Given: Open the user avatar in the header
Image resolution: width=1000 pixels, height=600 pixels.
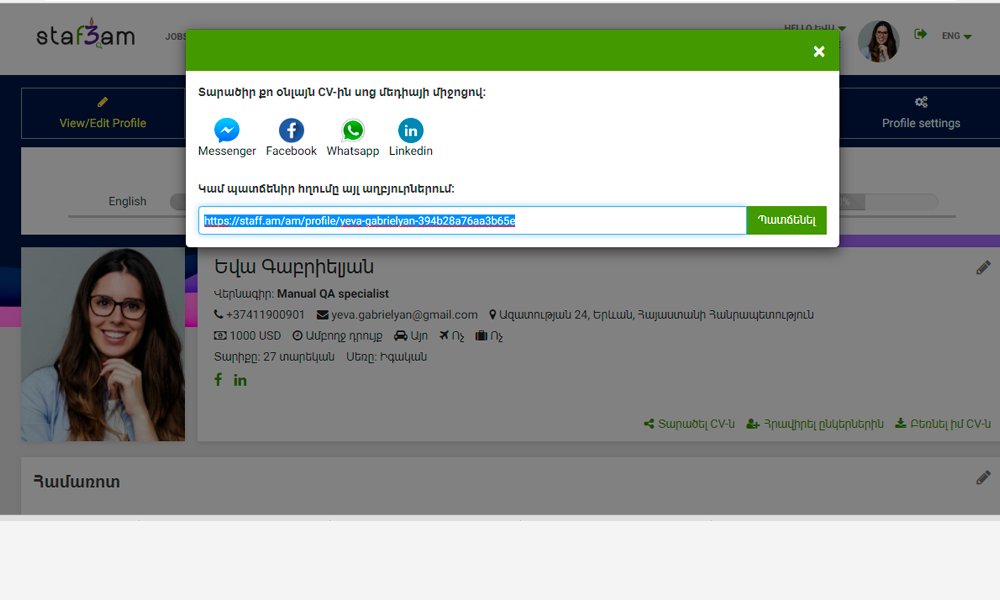Looking at the screenshot, I should pyautogui.click(x=878, y=41).
